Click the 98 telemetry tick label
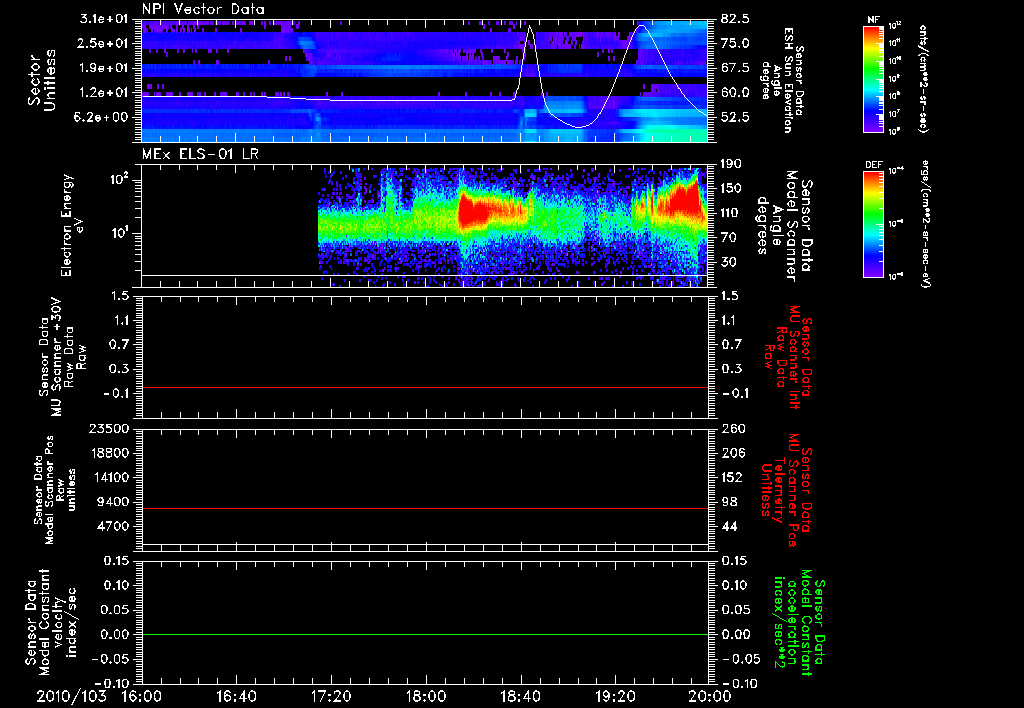Screen dimensions: 1024x708 (x=729, y=502)
